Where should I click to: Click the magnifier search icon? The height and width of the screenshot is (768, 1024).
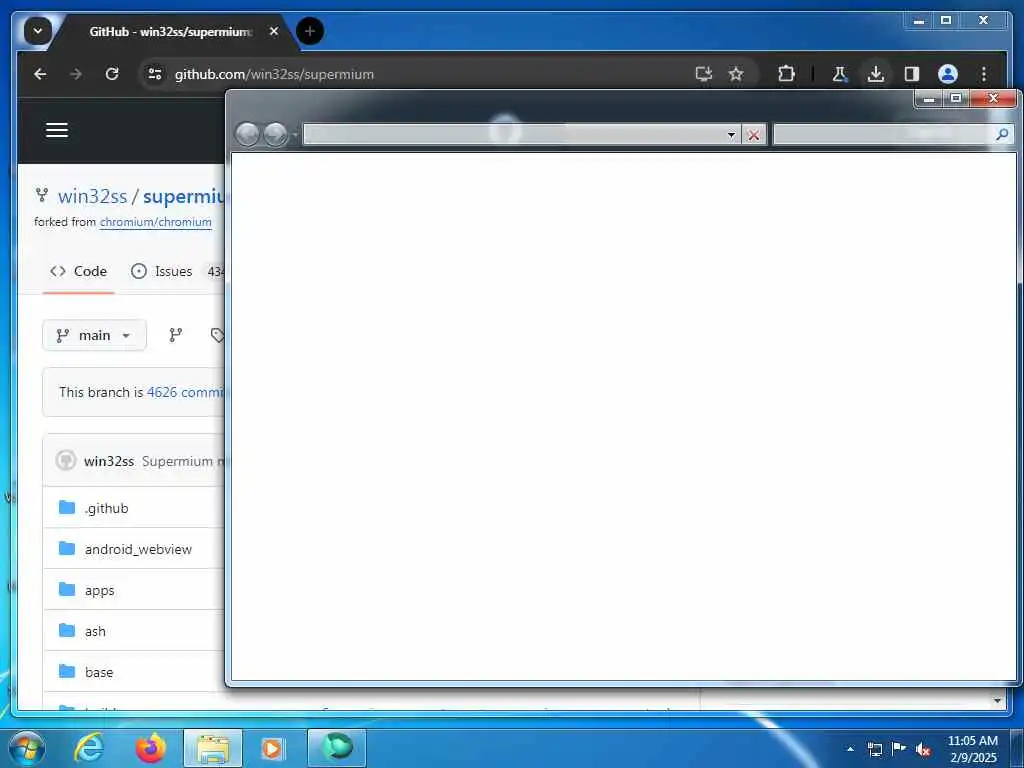point(1002,135)
